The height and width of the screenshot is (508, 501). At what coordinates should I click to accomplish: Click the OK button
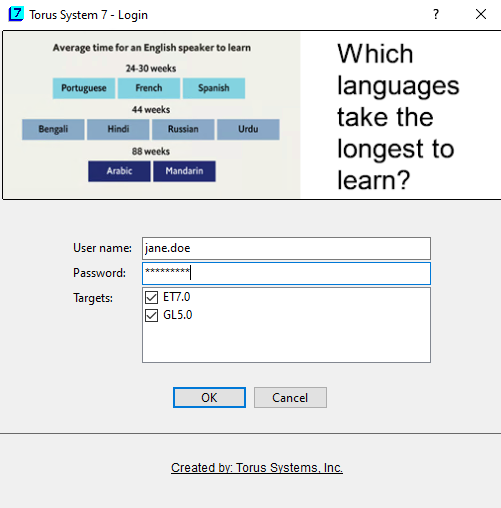pos(209,397)
